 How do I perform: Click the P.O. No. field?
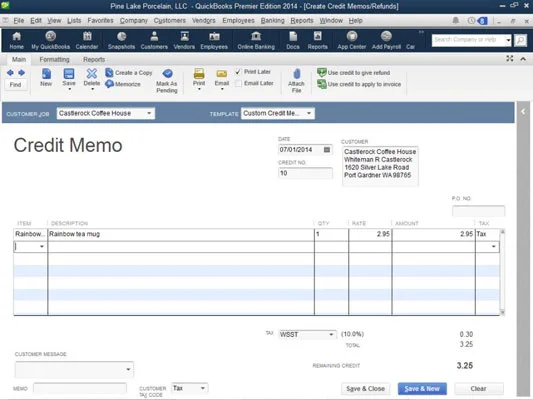[478, 210]
